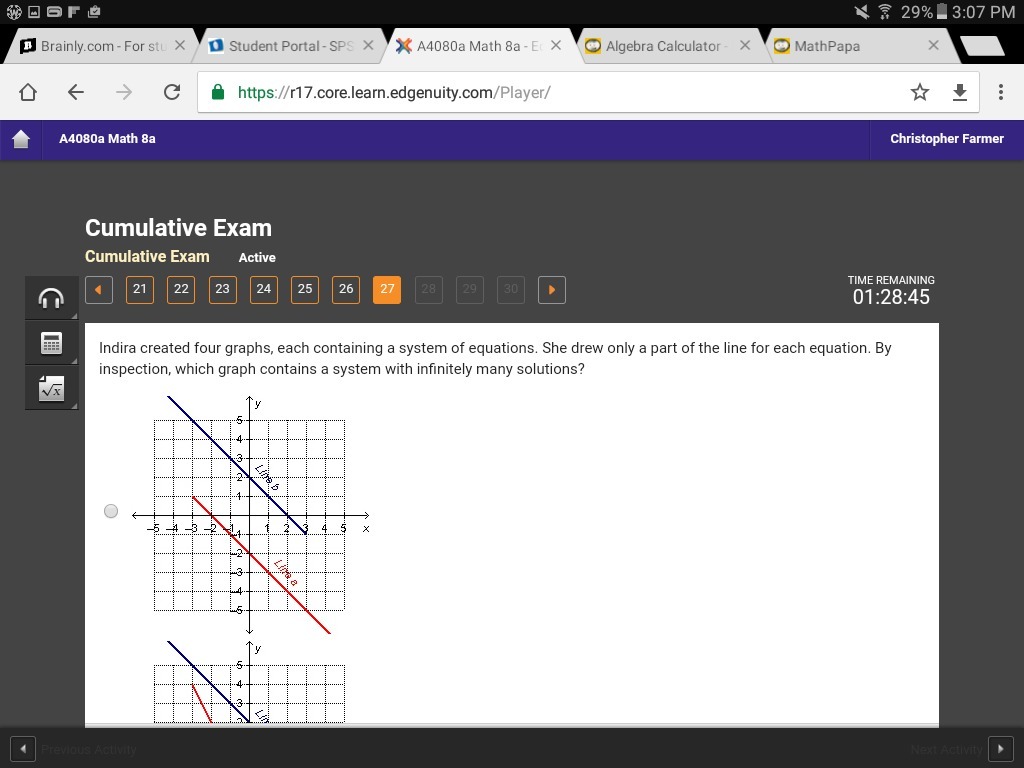Click the download icon in address bar
Screen dimensions: 1024x768
[959, 92]
